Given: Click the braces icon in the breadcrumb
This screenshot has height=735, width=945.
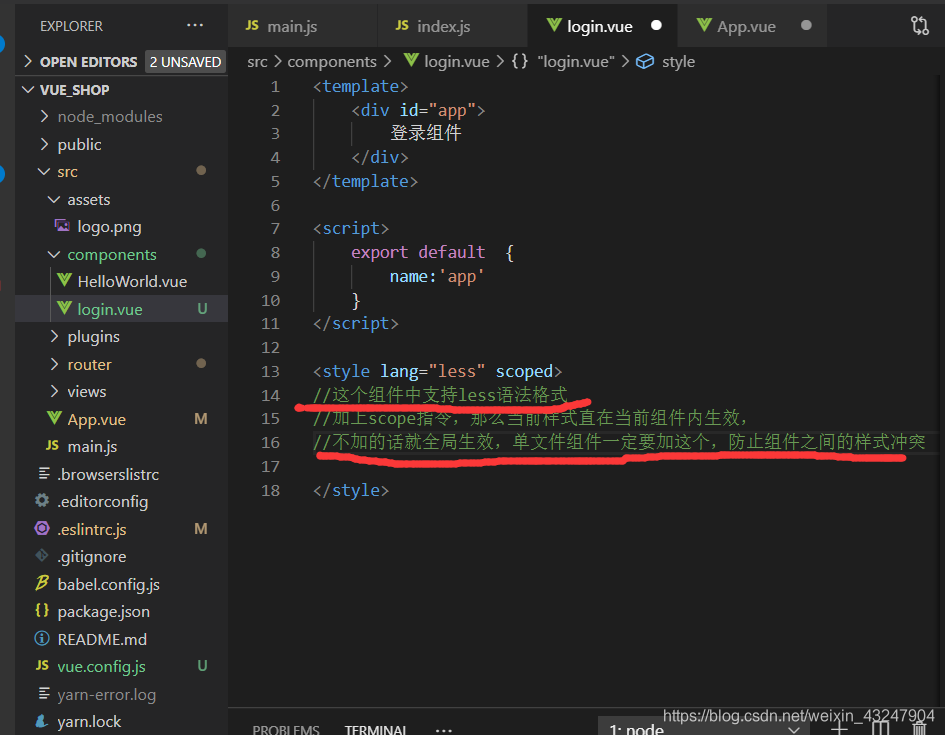Looking at the screenshot, I should 520,61.
